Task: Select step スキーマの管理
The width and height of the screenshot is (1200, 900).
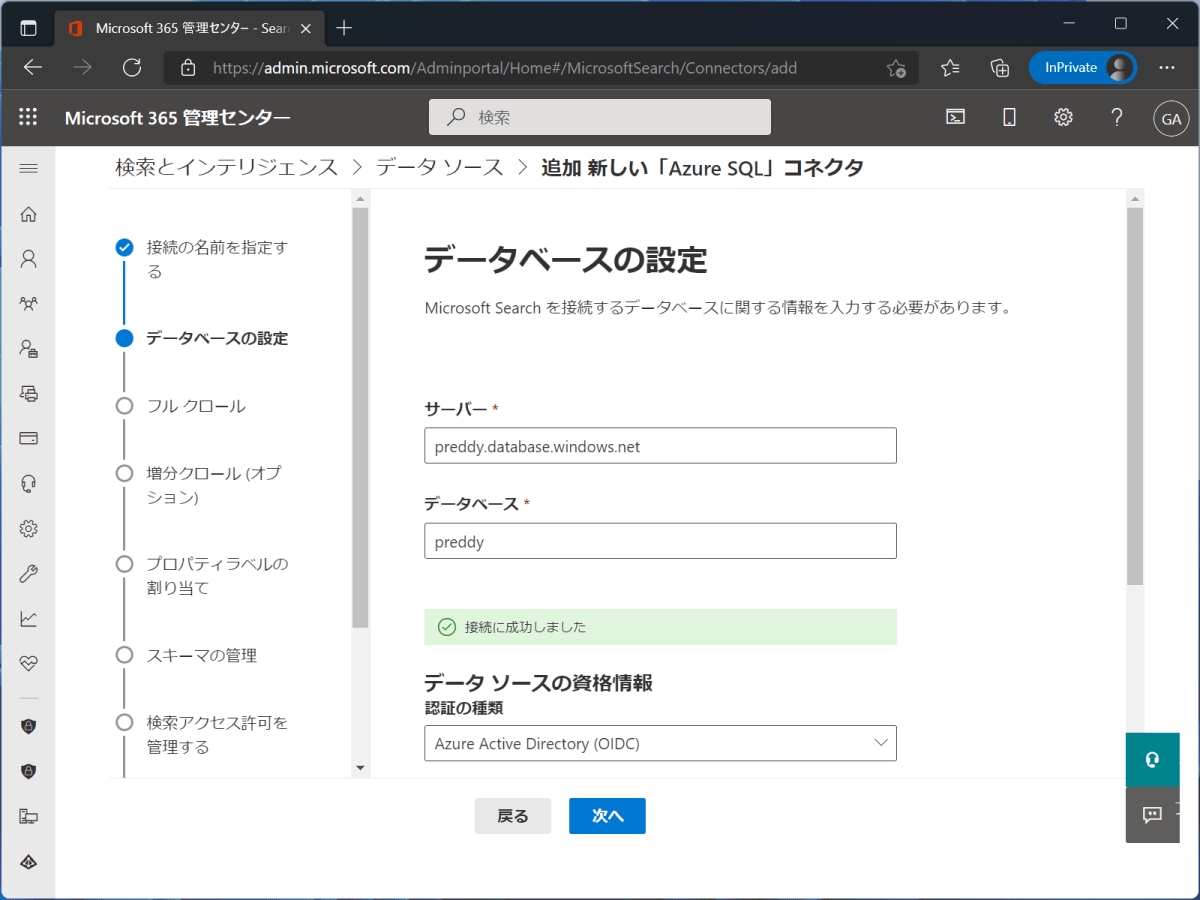Action: coord(201,656)
